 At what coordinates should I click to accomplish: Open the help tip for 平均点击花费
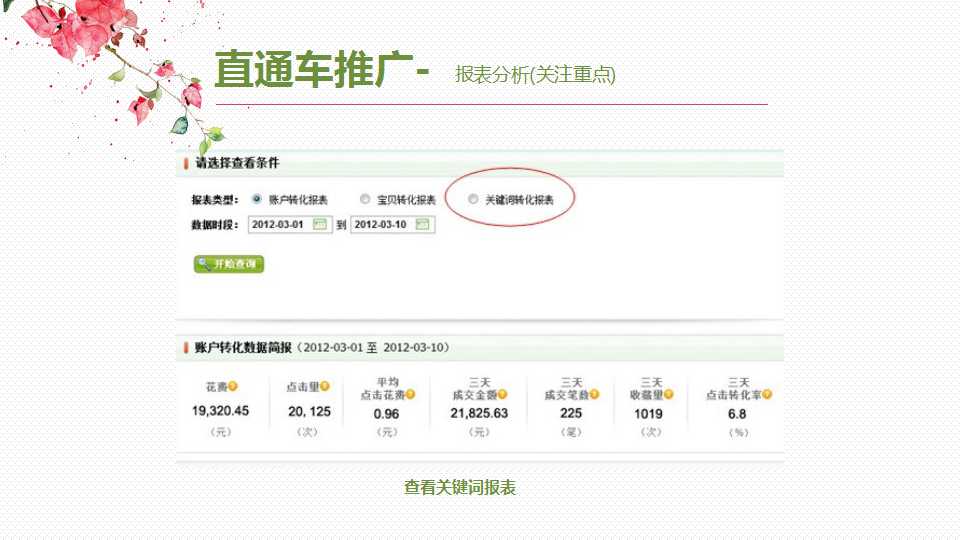tap(410, 395)
